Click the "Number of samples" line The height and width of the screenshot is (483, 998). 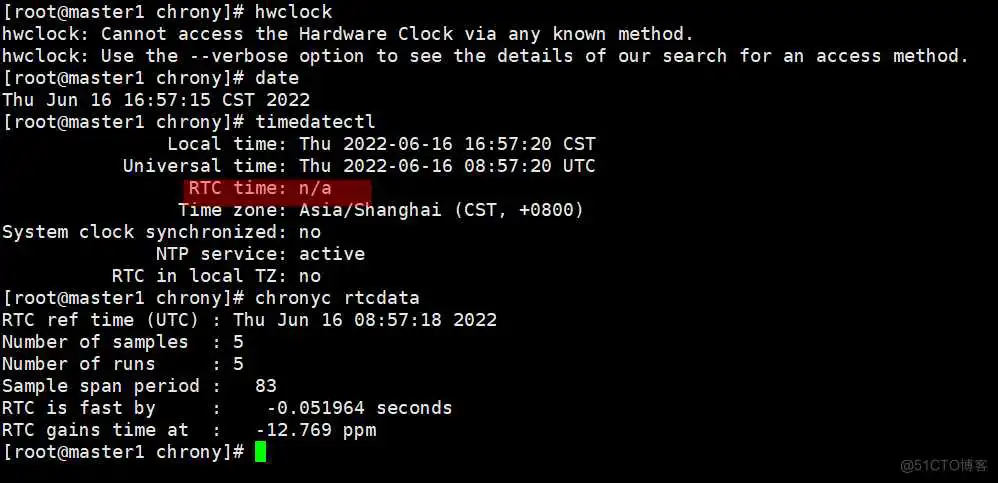(122, 342)
